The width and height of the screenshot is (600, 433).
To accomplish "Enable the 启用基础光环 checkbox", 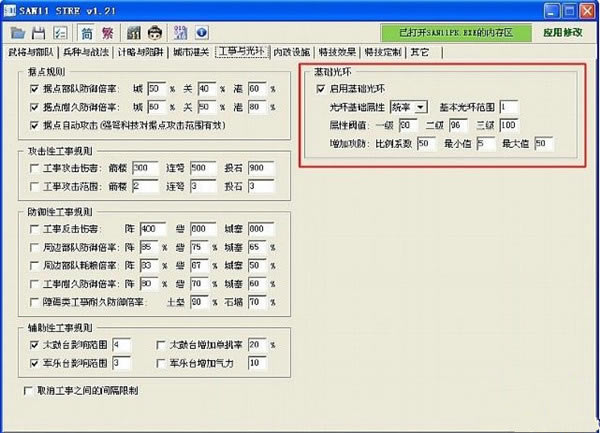I will point(308,89).
